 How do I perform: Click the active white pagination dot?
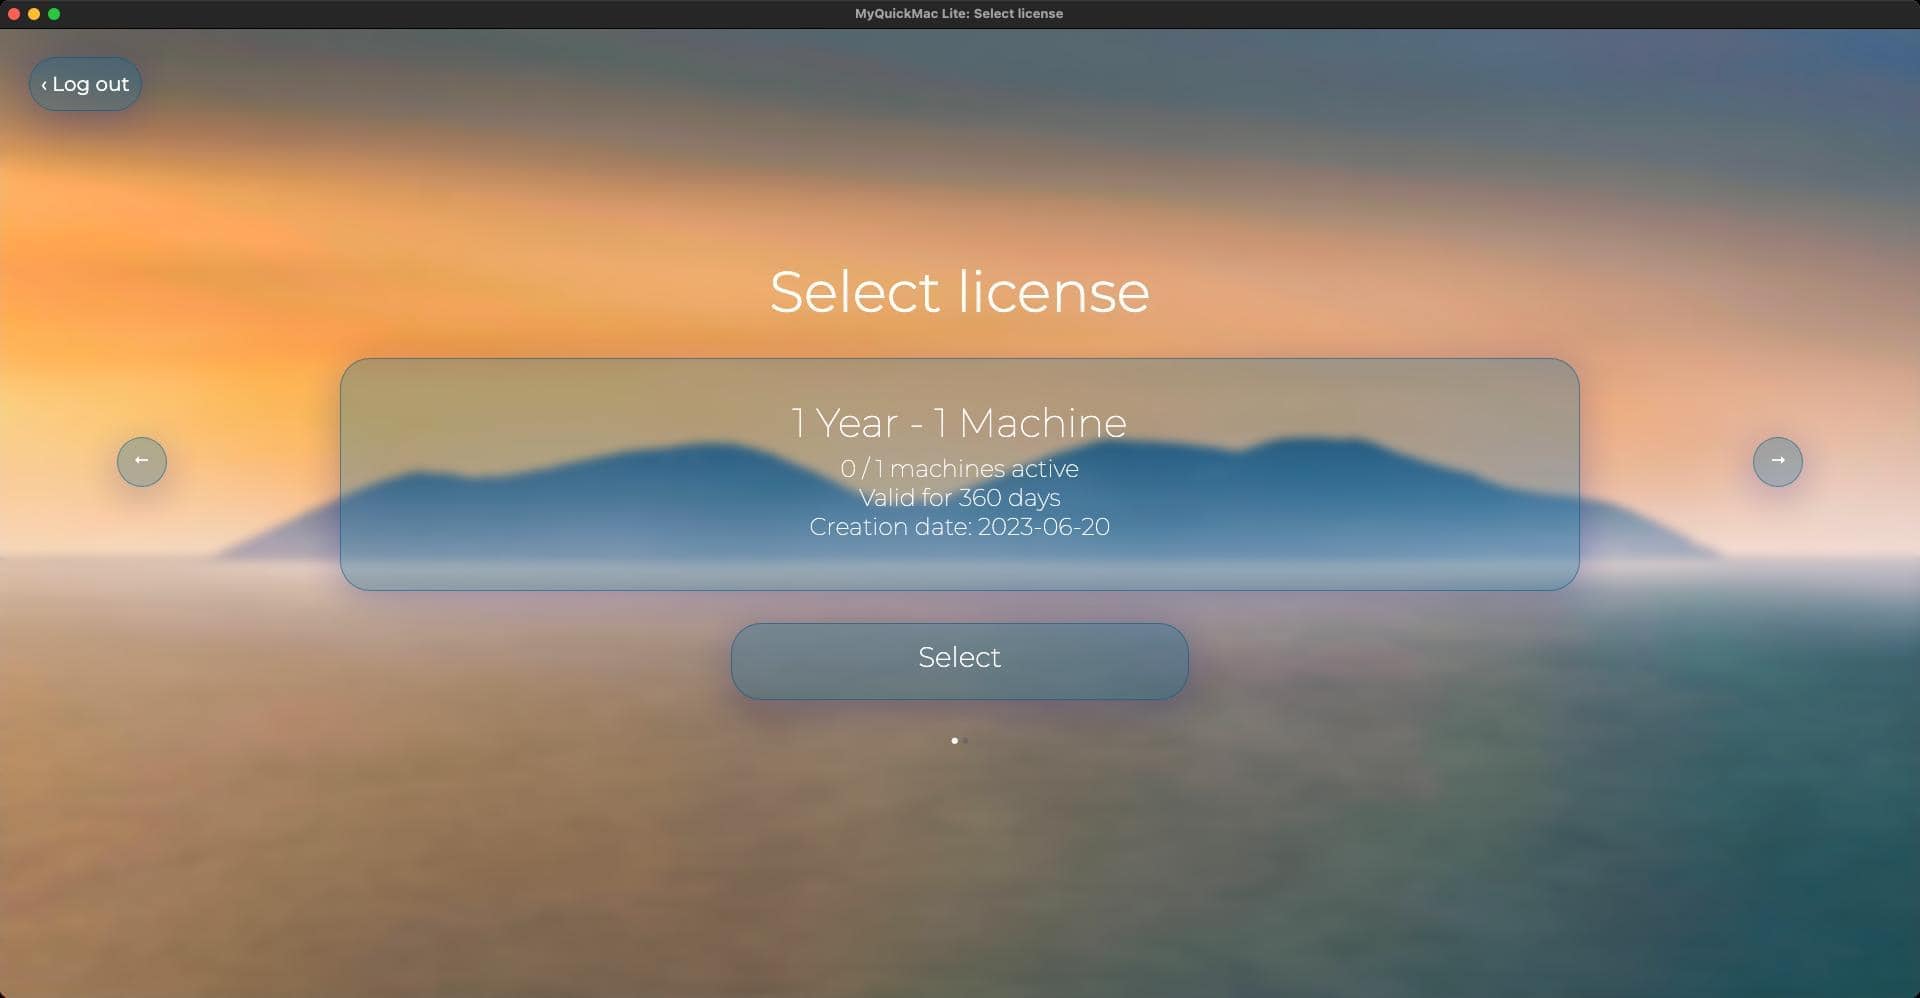coord(954,741)
